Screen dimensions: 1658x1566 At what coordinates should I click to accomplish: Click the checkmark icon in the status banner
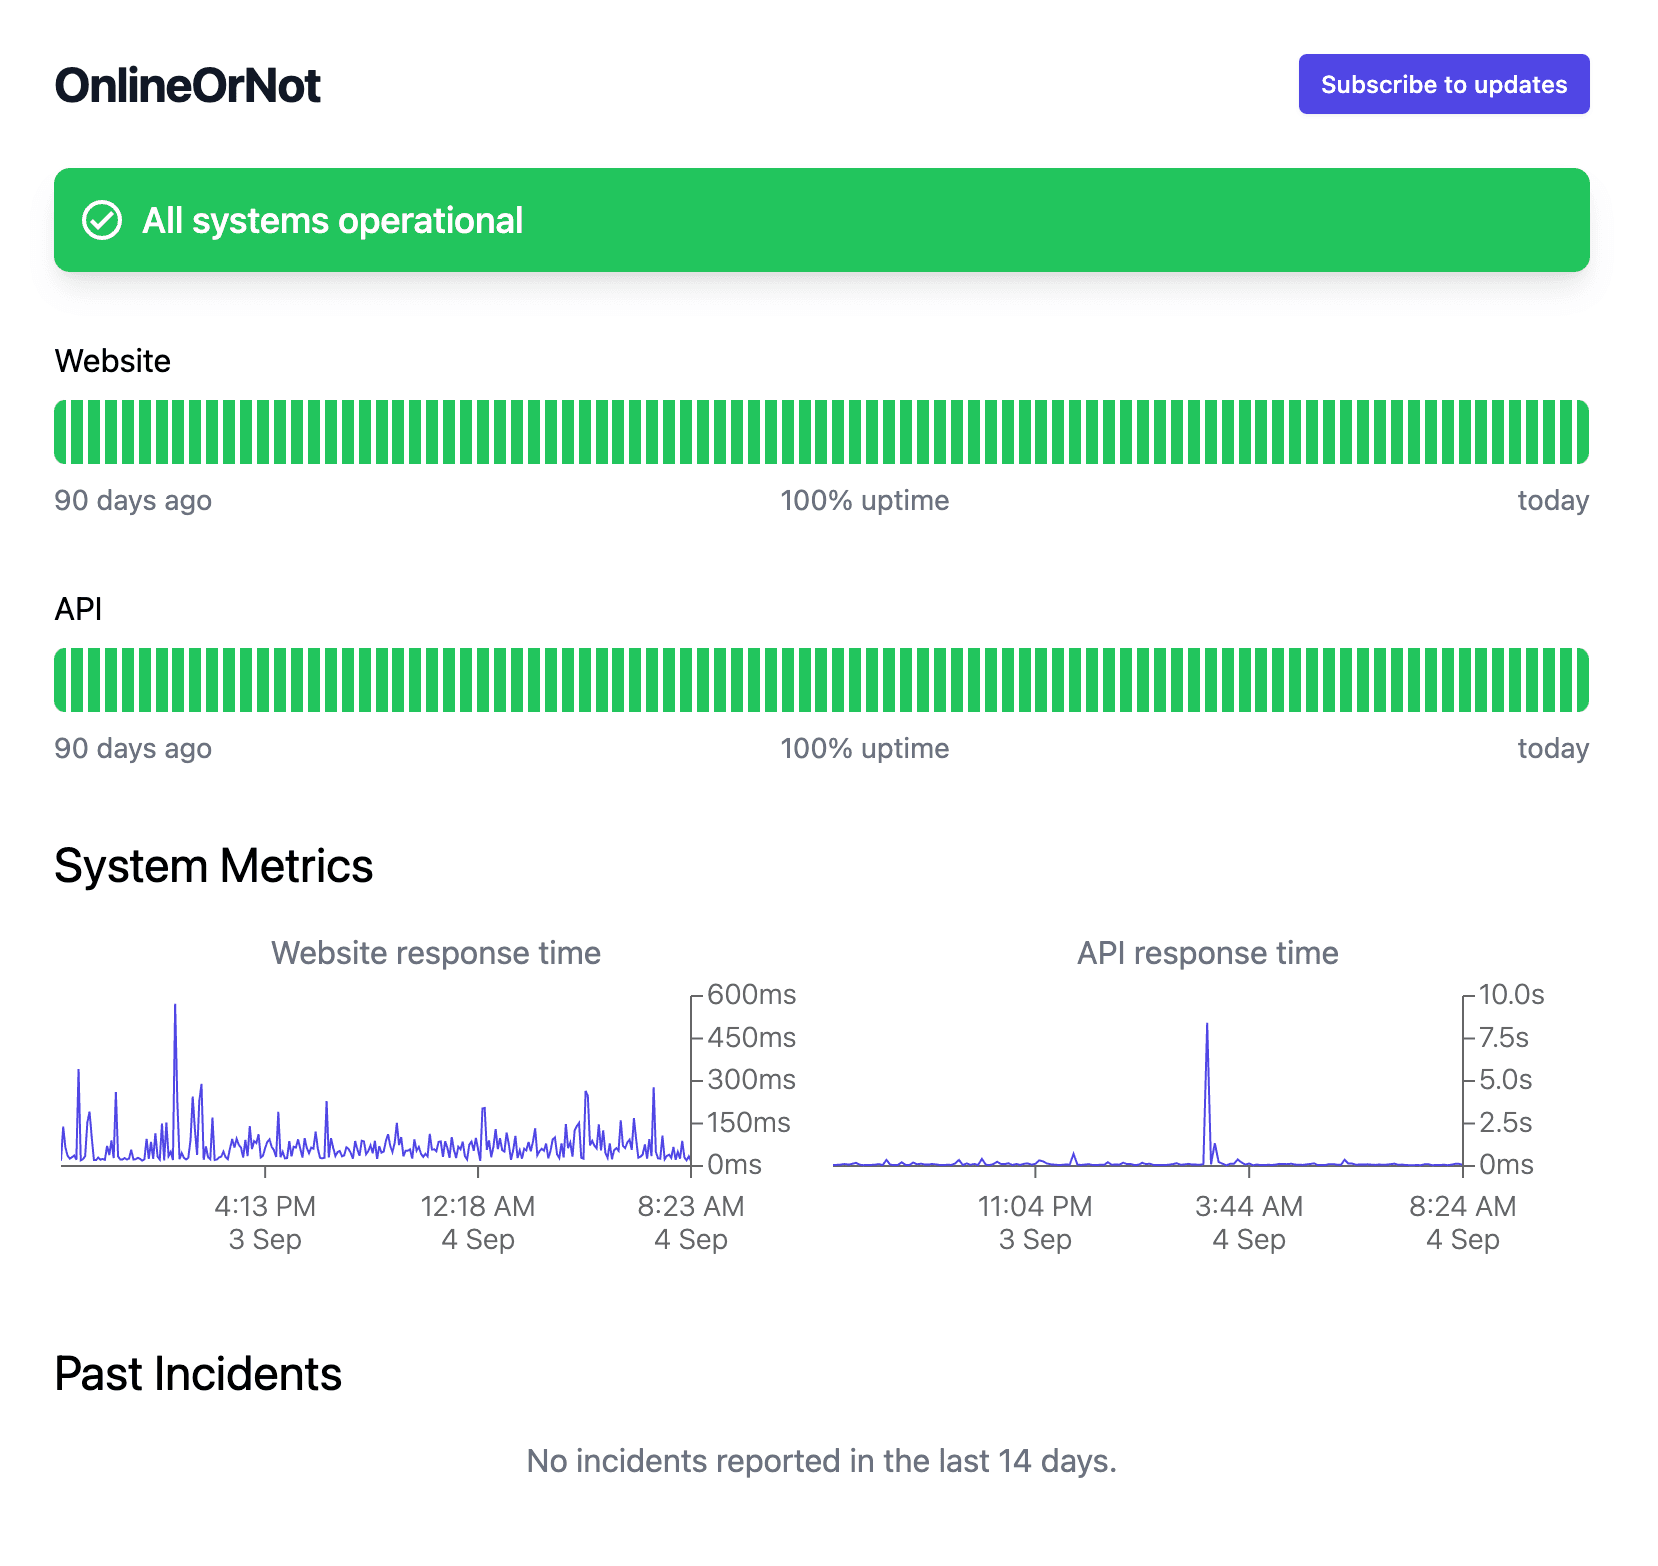pyautogui.click(x=102, y=220)
